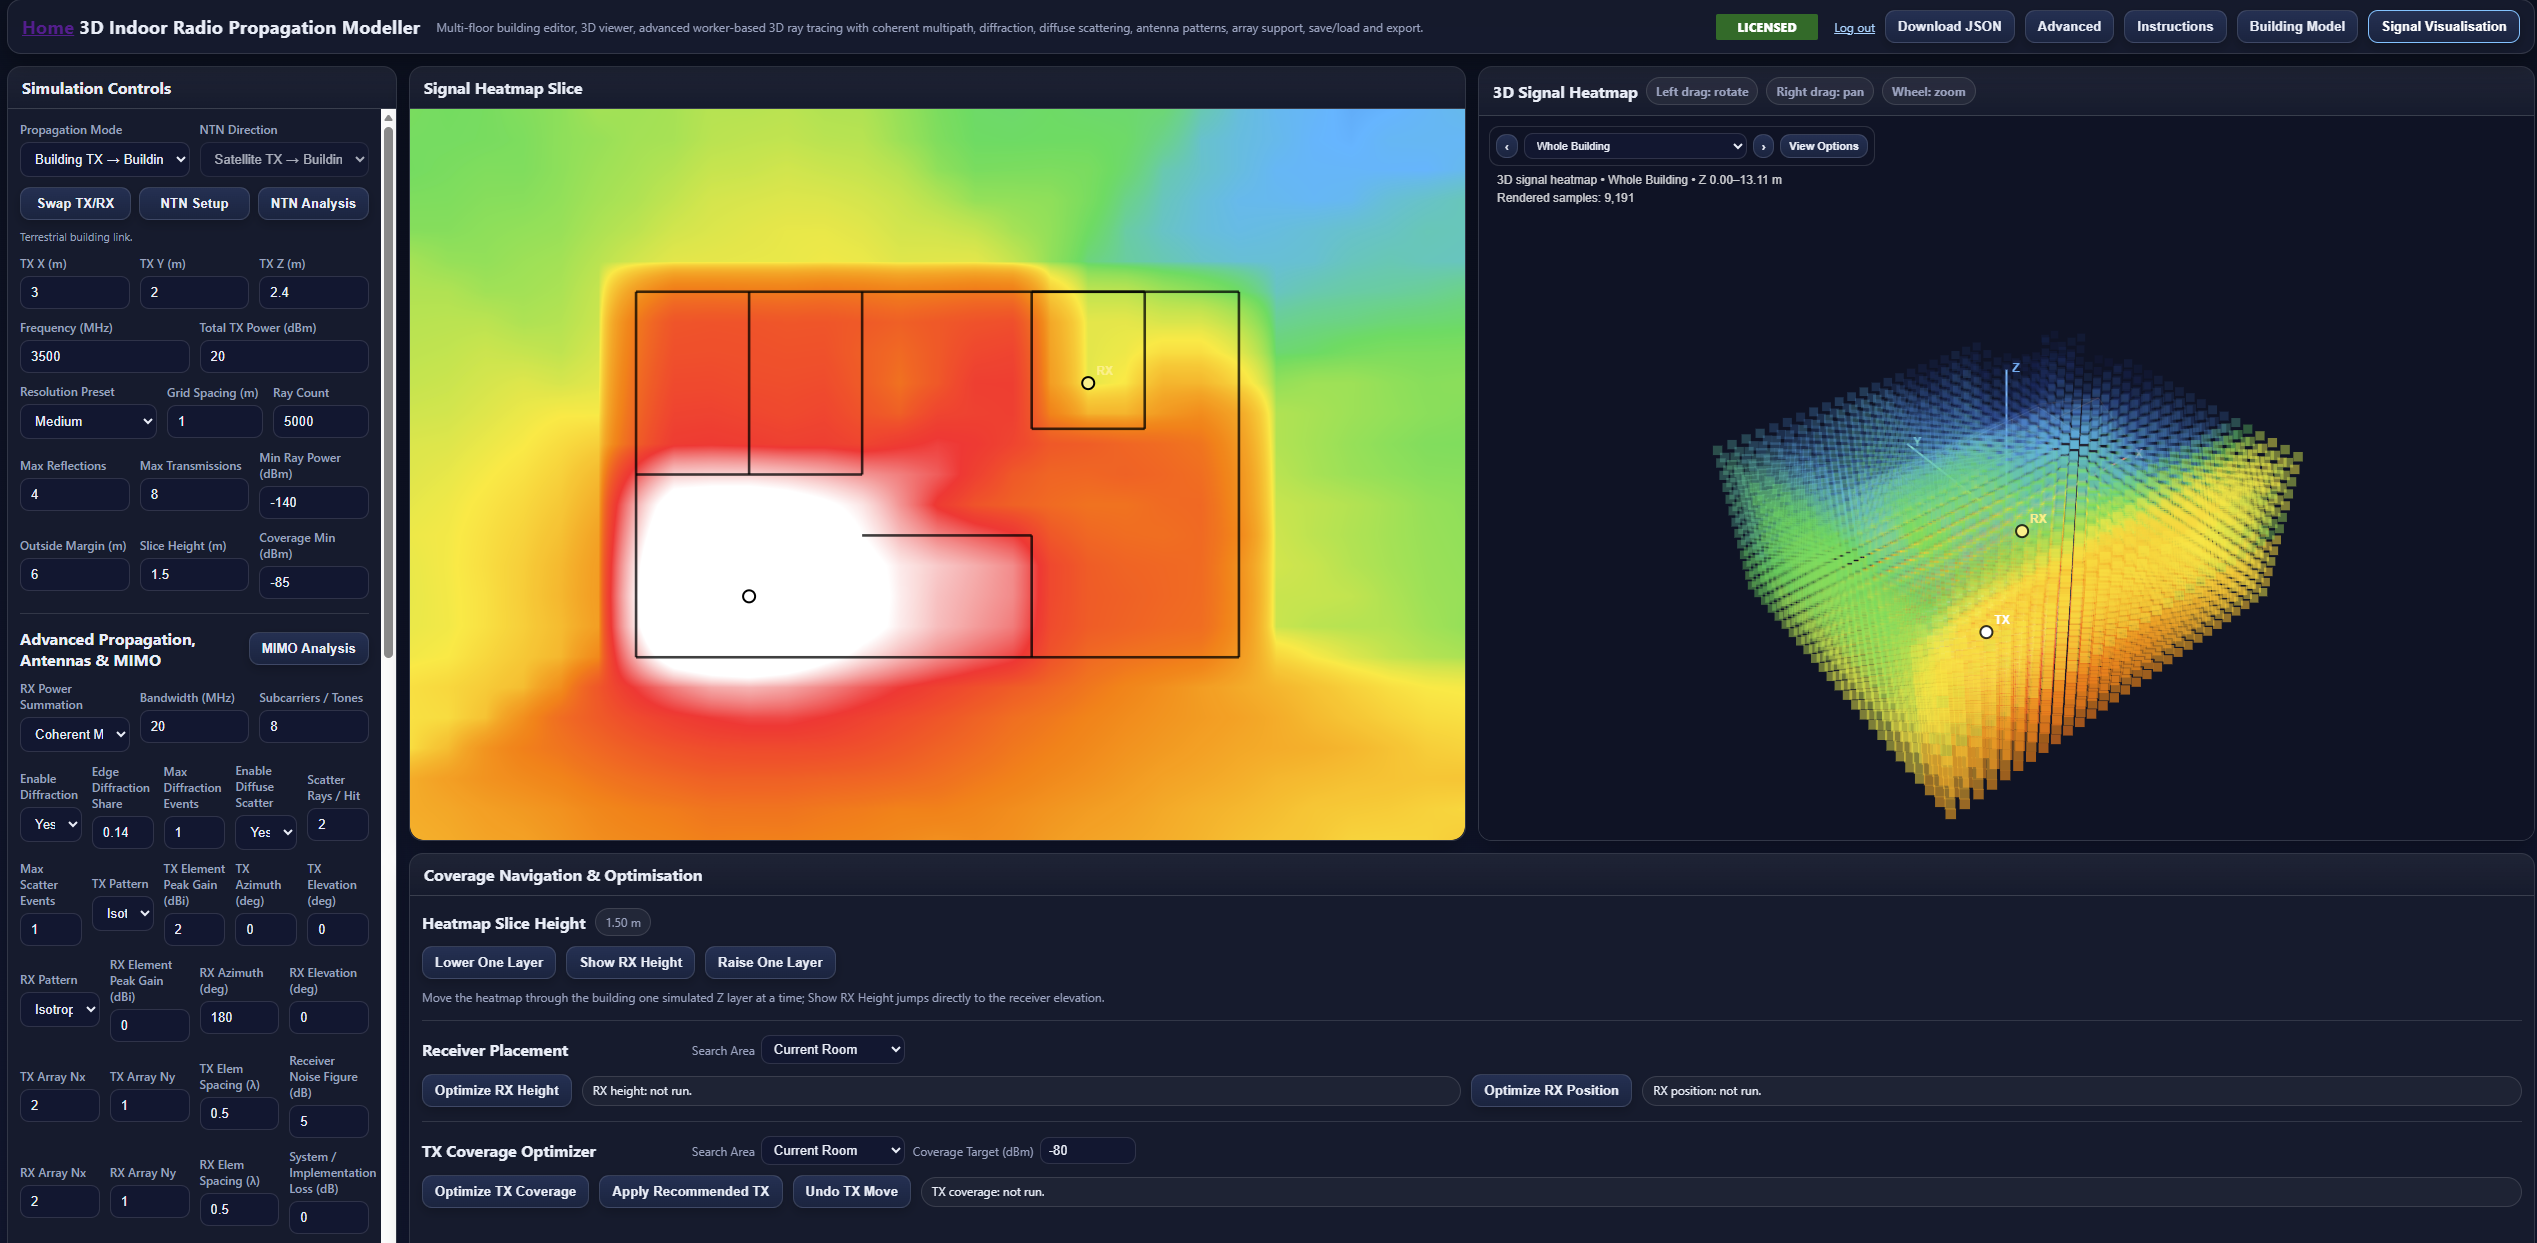Click the Min Ray Power field
Image resolution: width=2537 pixels, height=1243 pixels.
pos(313,502)
